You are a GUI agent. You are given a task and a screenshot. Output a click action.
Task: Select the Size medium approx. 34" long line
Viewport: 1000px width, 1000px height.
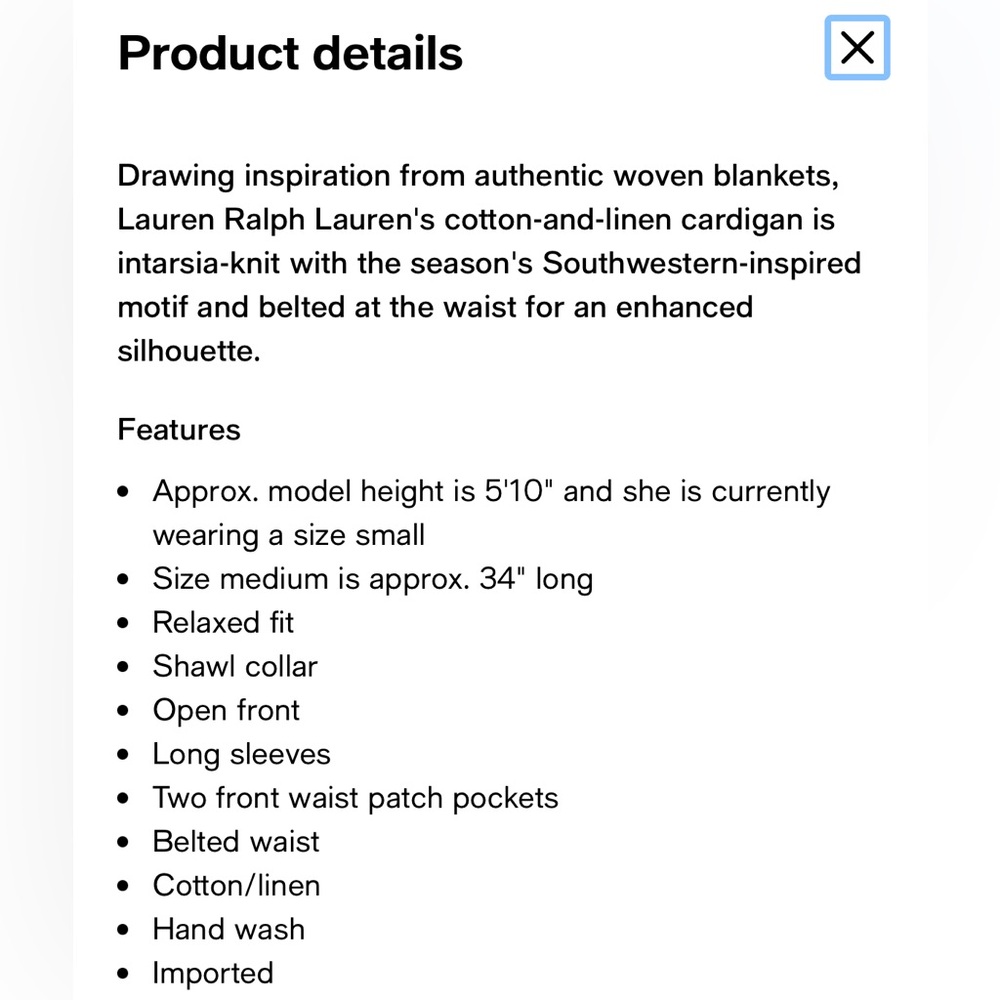[x=373, y=580]
